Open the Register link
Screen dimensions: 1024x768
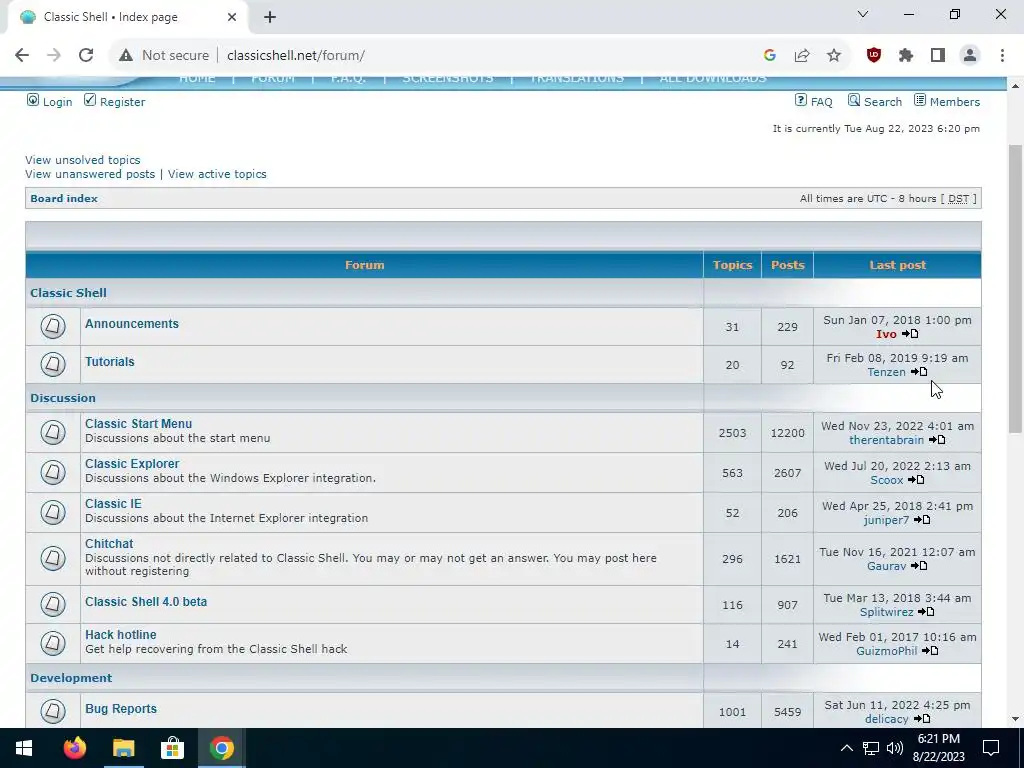pyautogui.click(x=115, y=101)
